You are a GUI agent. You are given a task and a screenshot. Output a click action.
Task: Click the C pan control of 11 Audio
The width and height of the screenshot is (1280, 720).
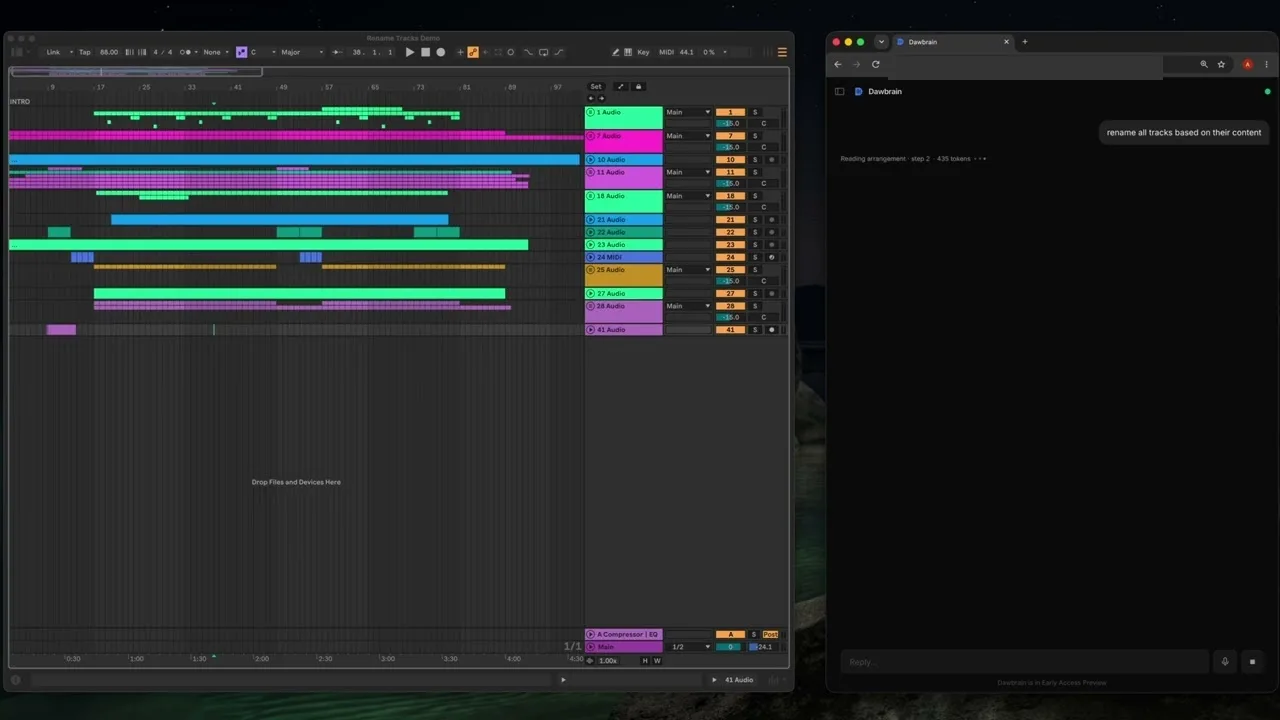point(763,184)
